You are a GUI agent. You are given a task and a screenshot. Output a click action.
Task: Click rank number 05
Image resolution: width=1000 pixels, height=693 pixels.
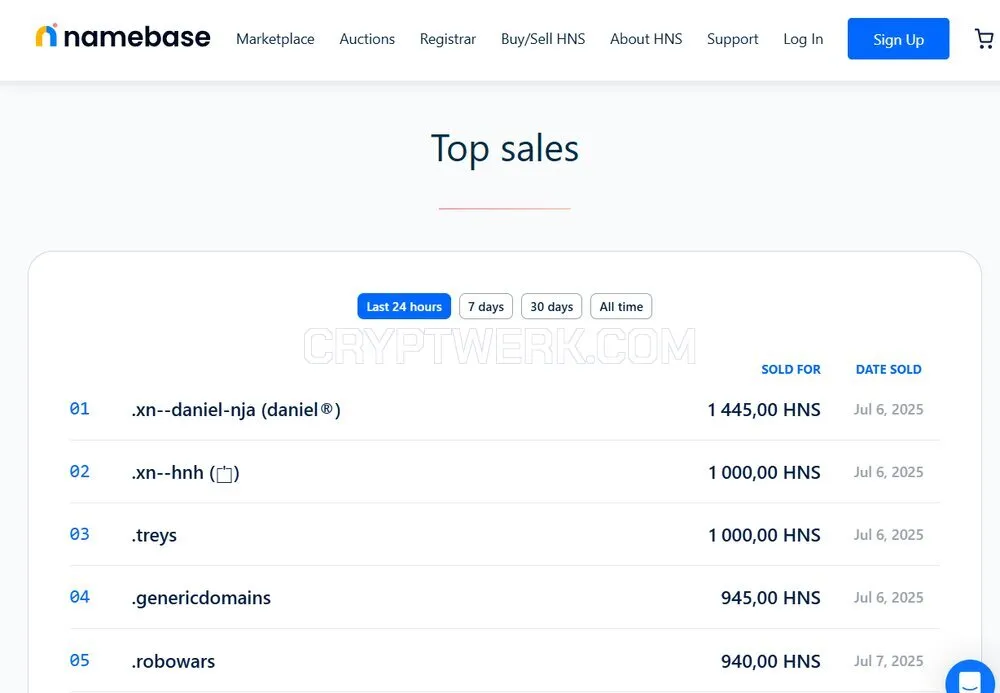point(79,660)
